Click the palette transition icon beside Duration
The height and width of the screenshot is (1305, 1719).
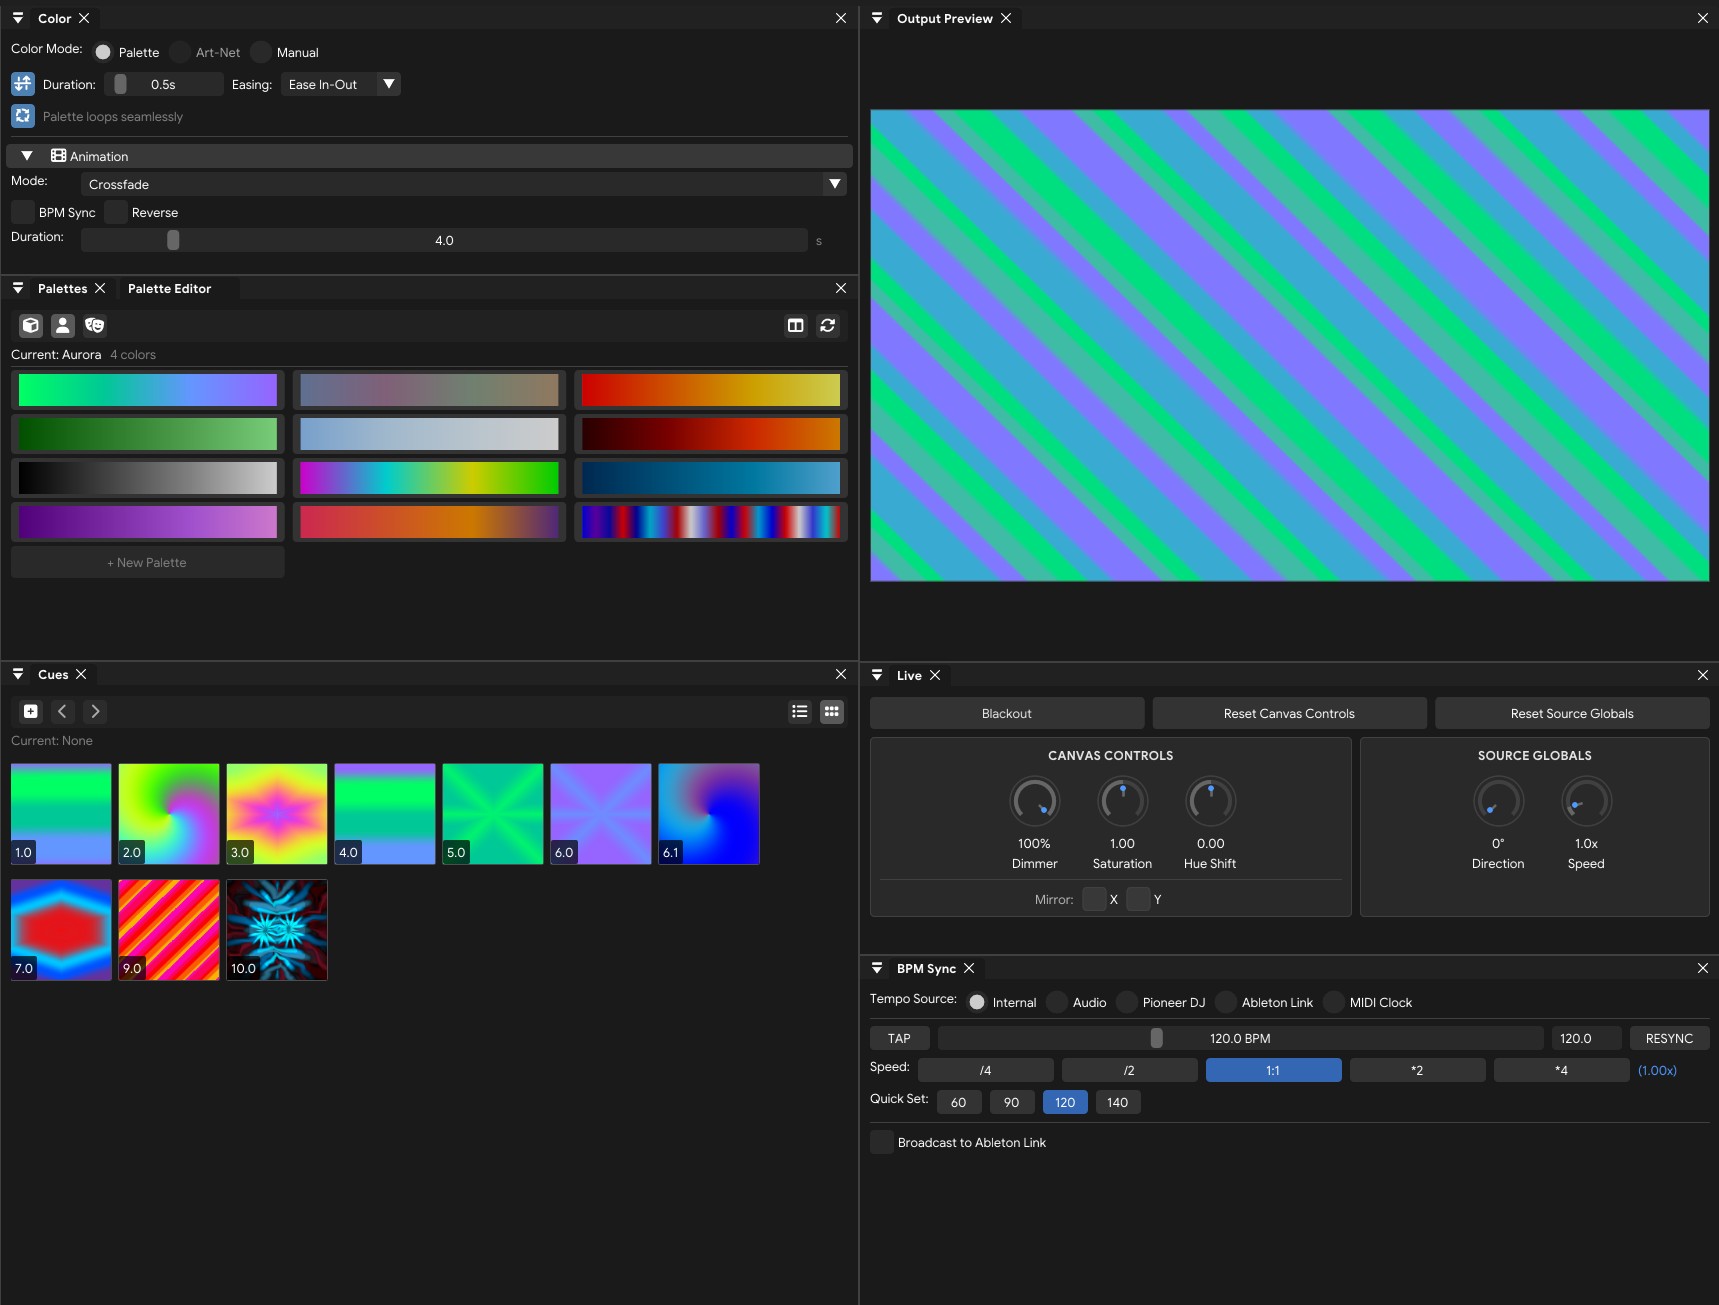point(23,84)
